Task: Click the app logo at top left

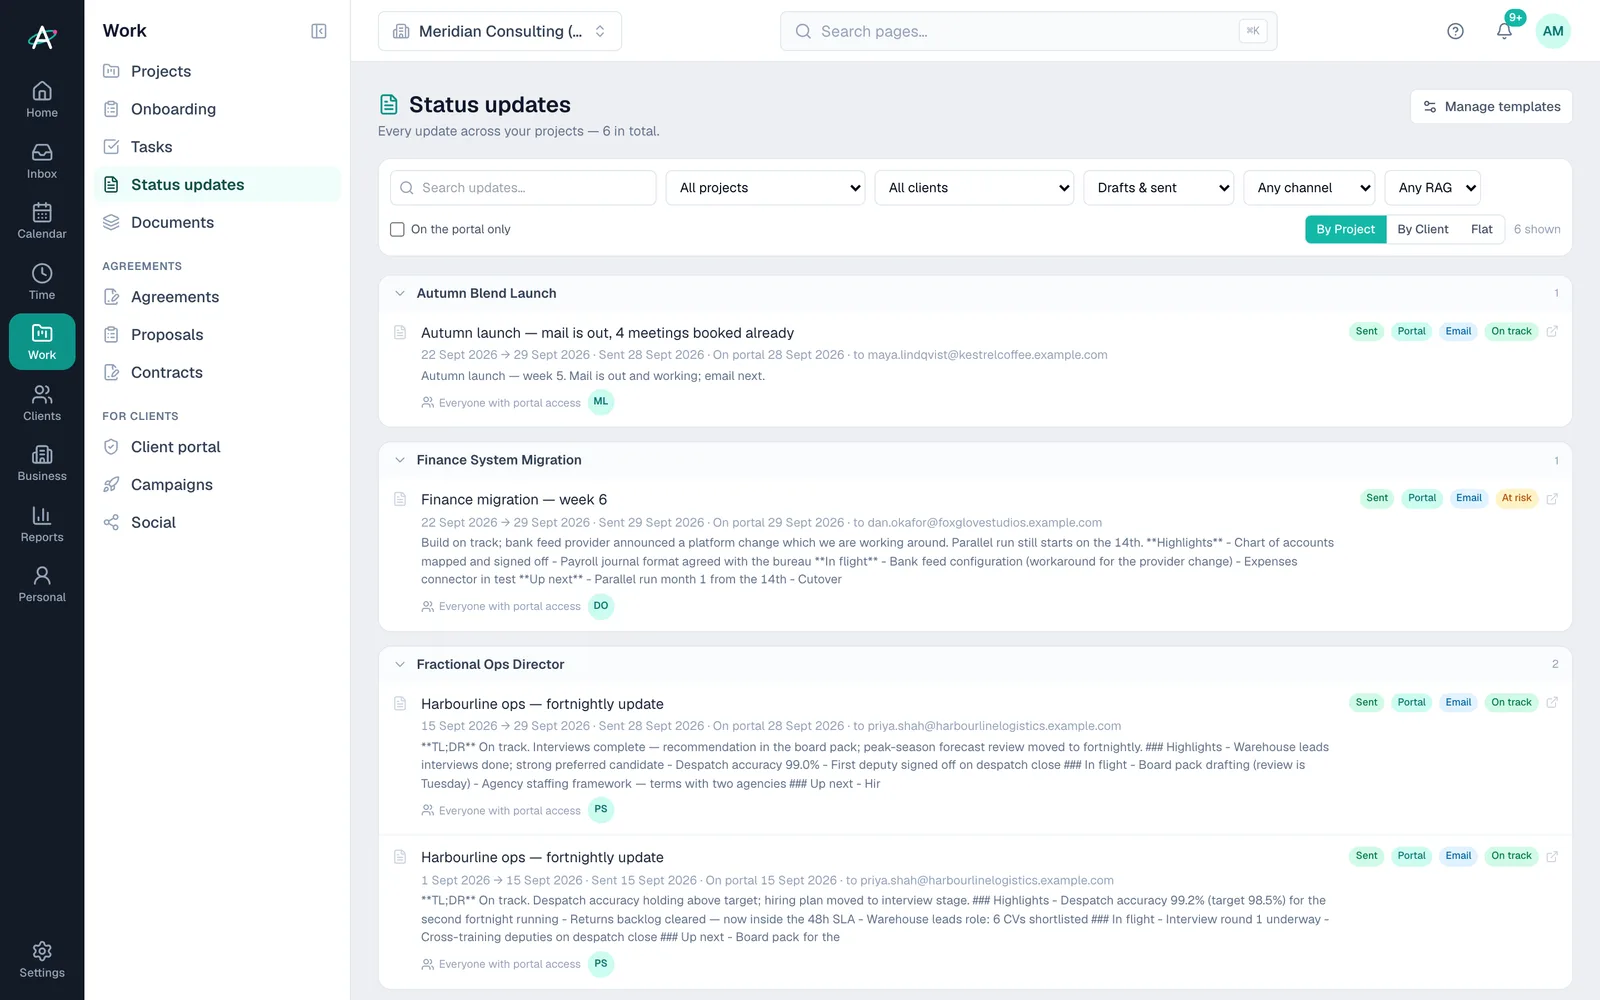Action: click(42, 37)
